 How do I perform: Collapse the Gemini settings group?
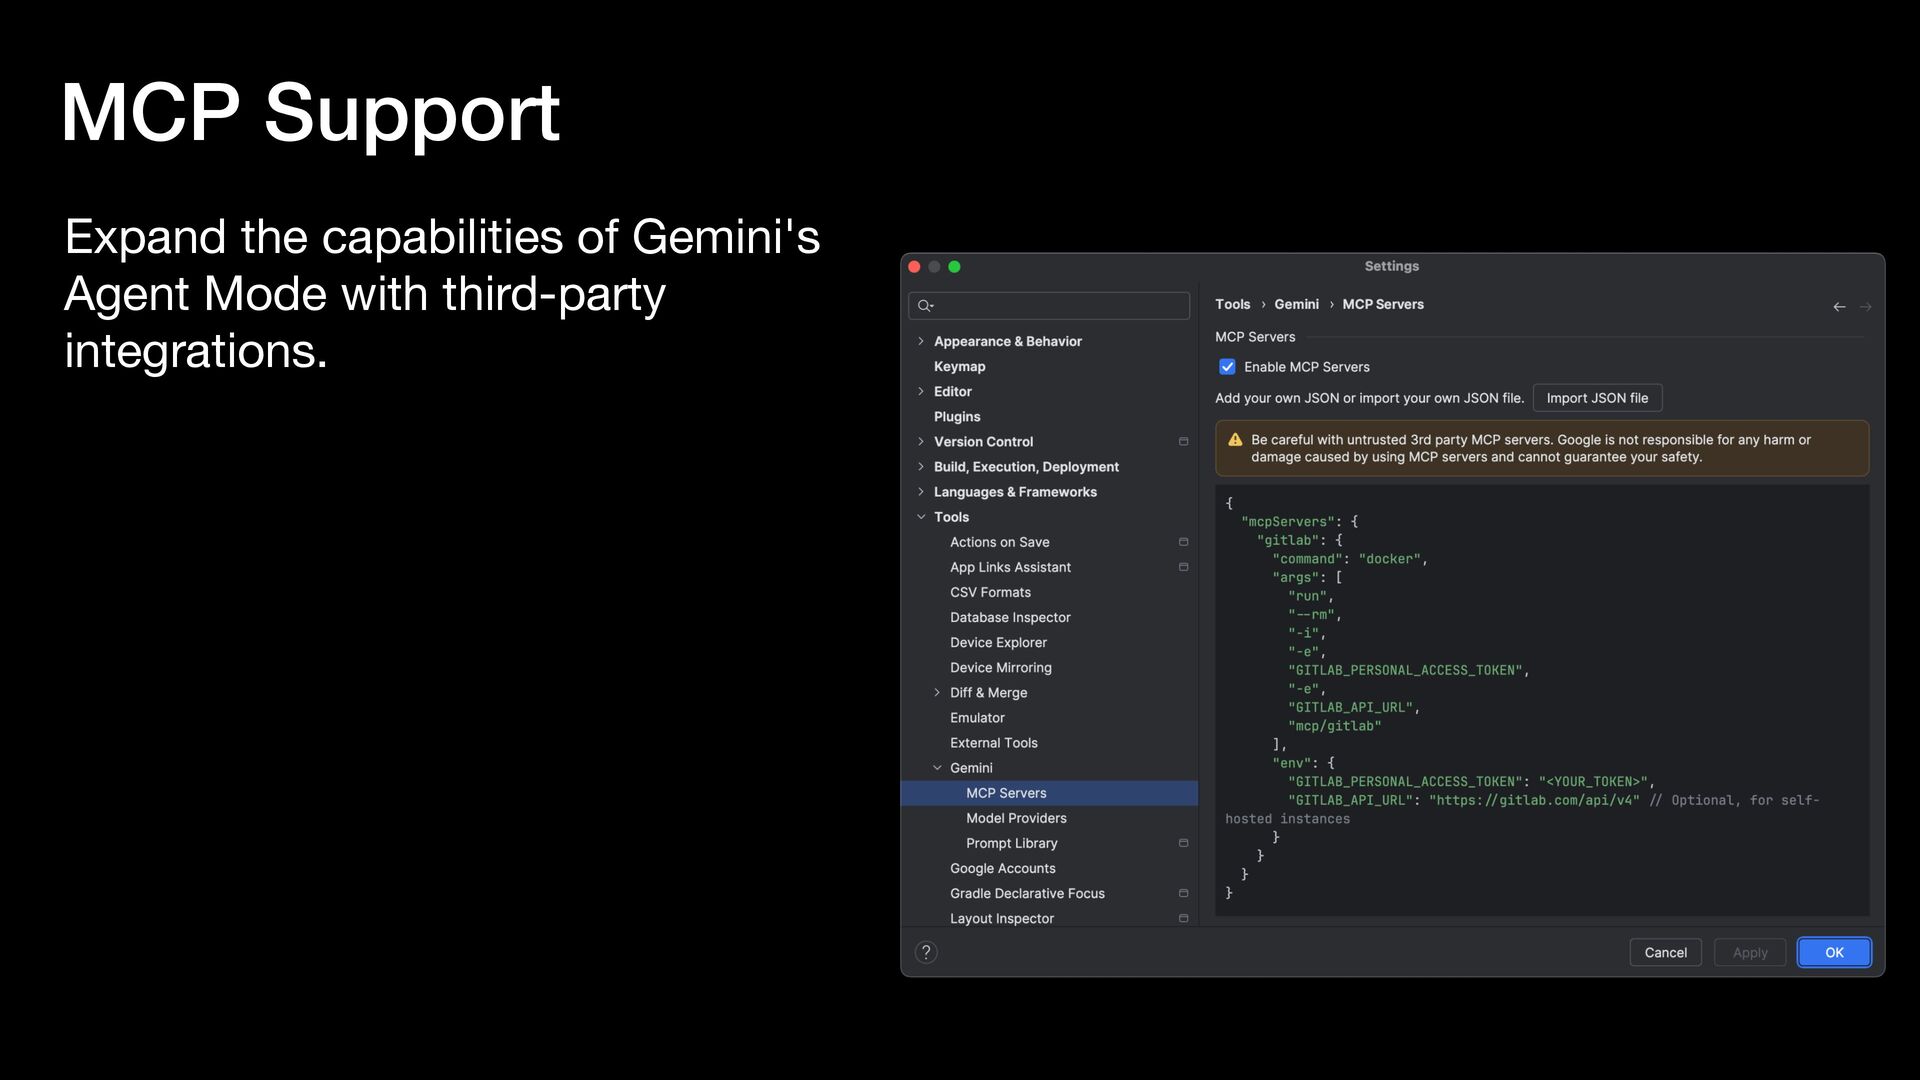[x=937, y=768]
